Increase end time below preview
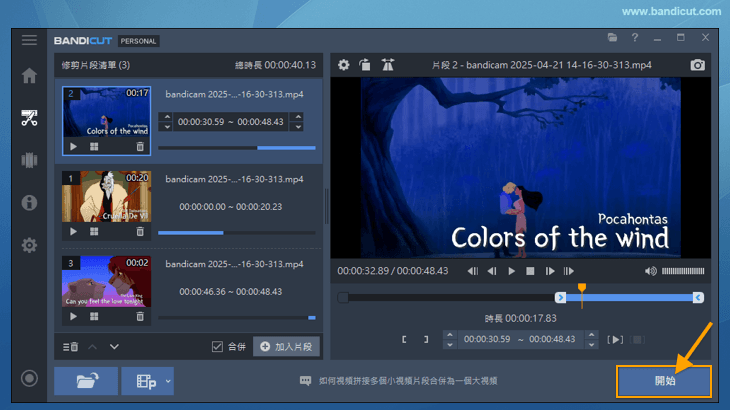Image resolution: width=730 pixels, height=410 pixels. tap(591, 335)
